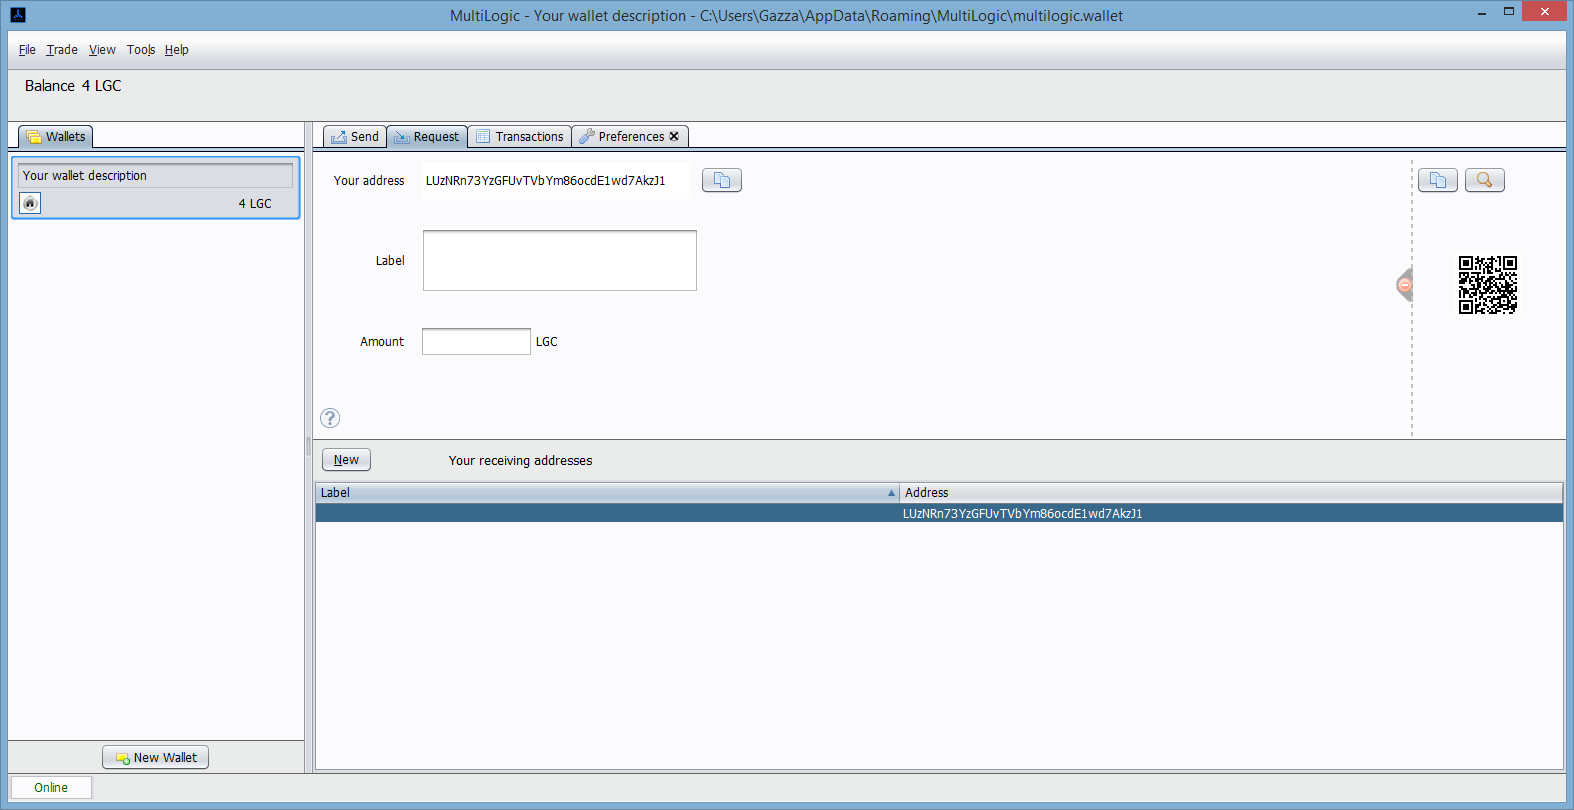The width and height of the screenshot is (1574, 810).
Task: Sort by the Label column header
Action: 607,492
